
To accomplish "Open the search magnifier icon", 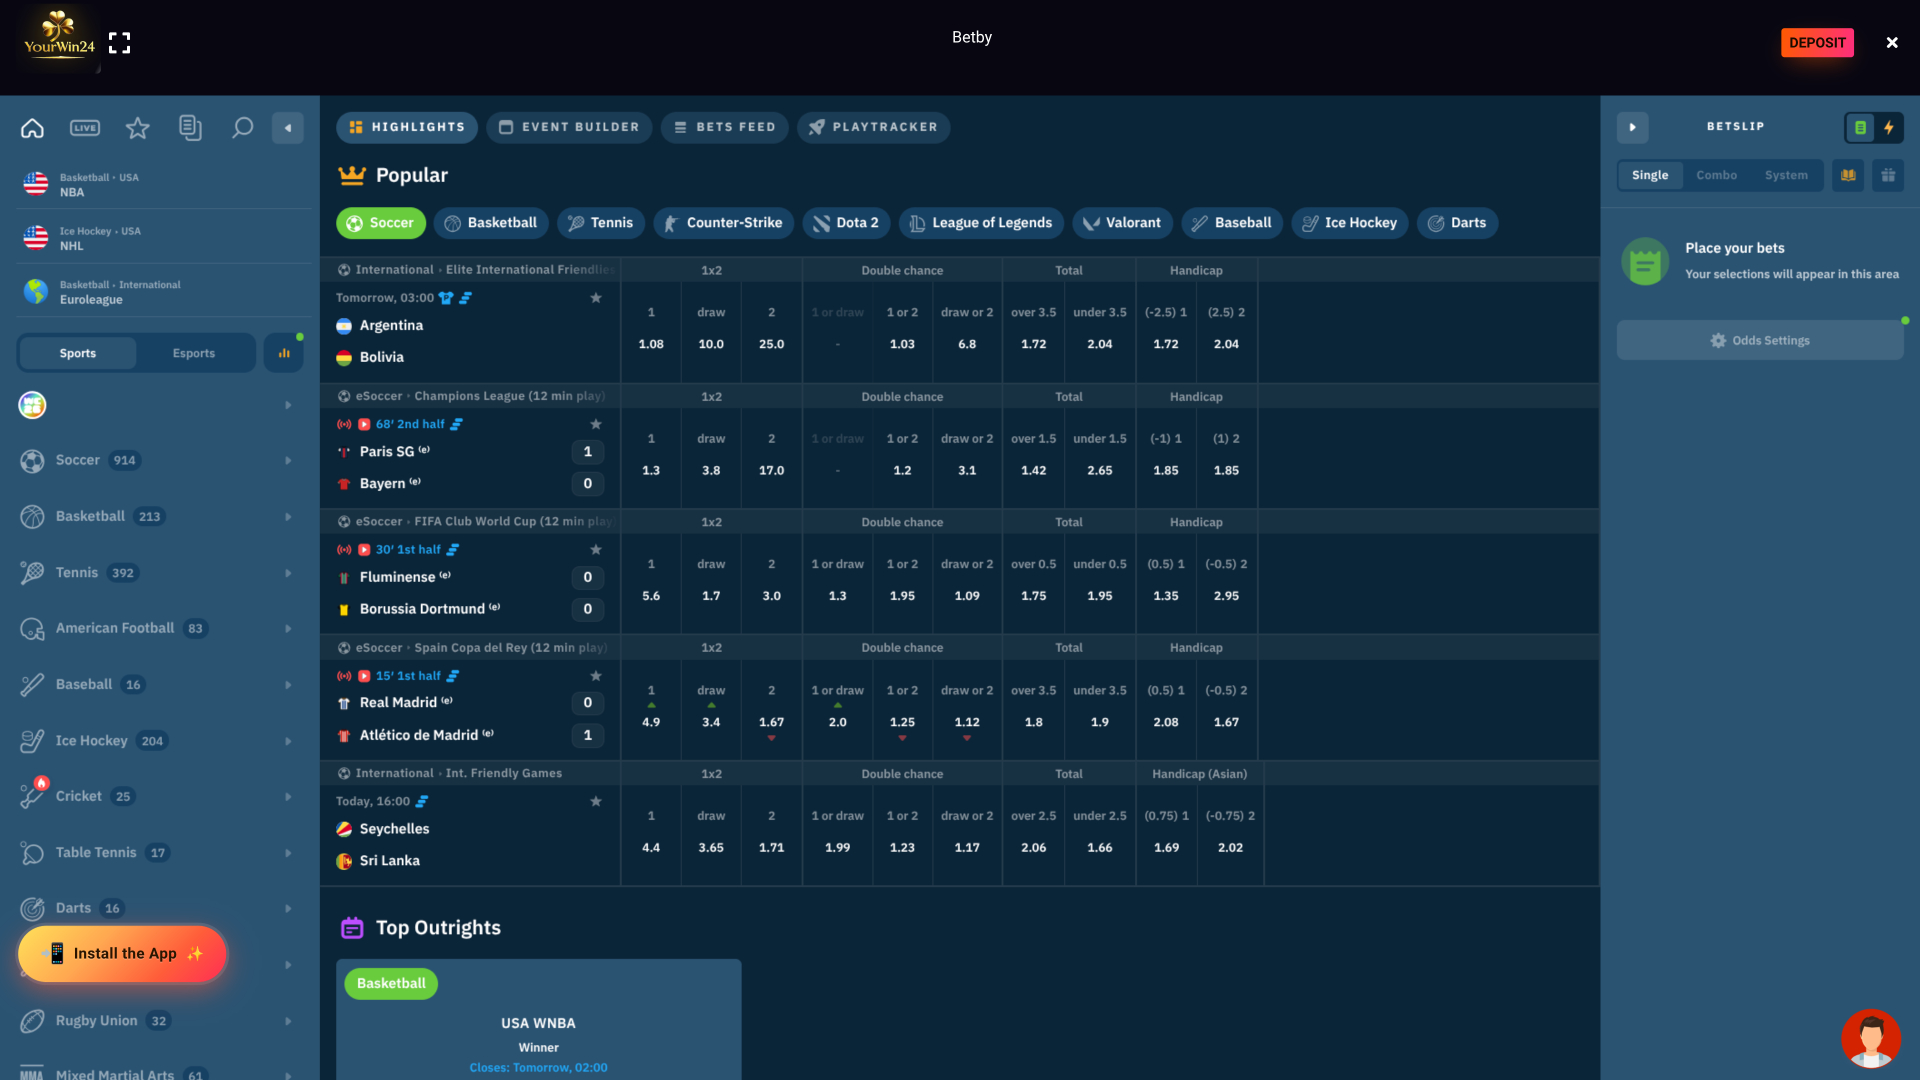I will pyautogui.click(x=242, y=128).
